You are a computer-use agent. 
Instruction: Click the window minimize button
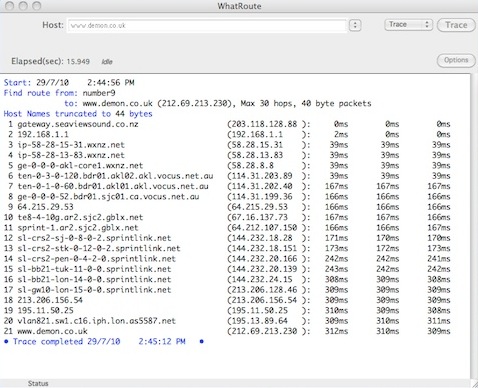[23, 6]
